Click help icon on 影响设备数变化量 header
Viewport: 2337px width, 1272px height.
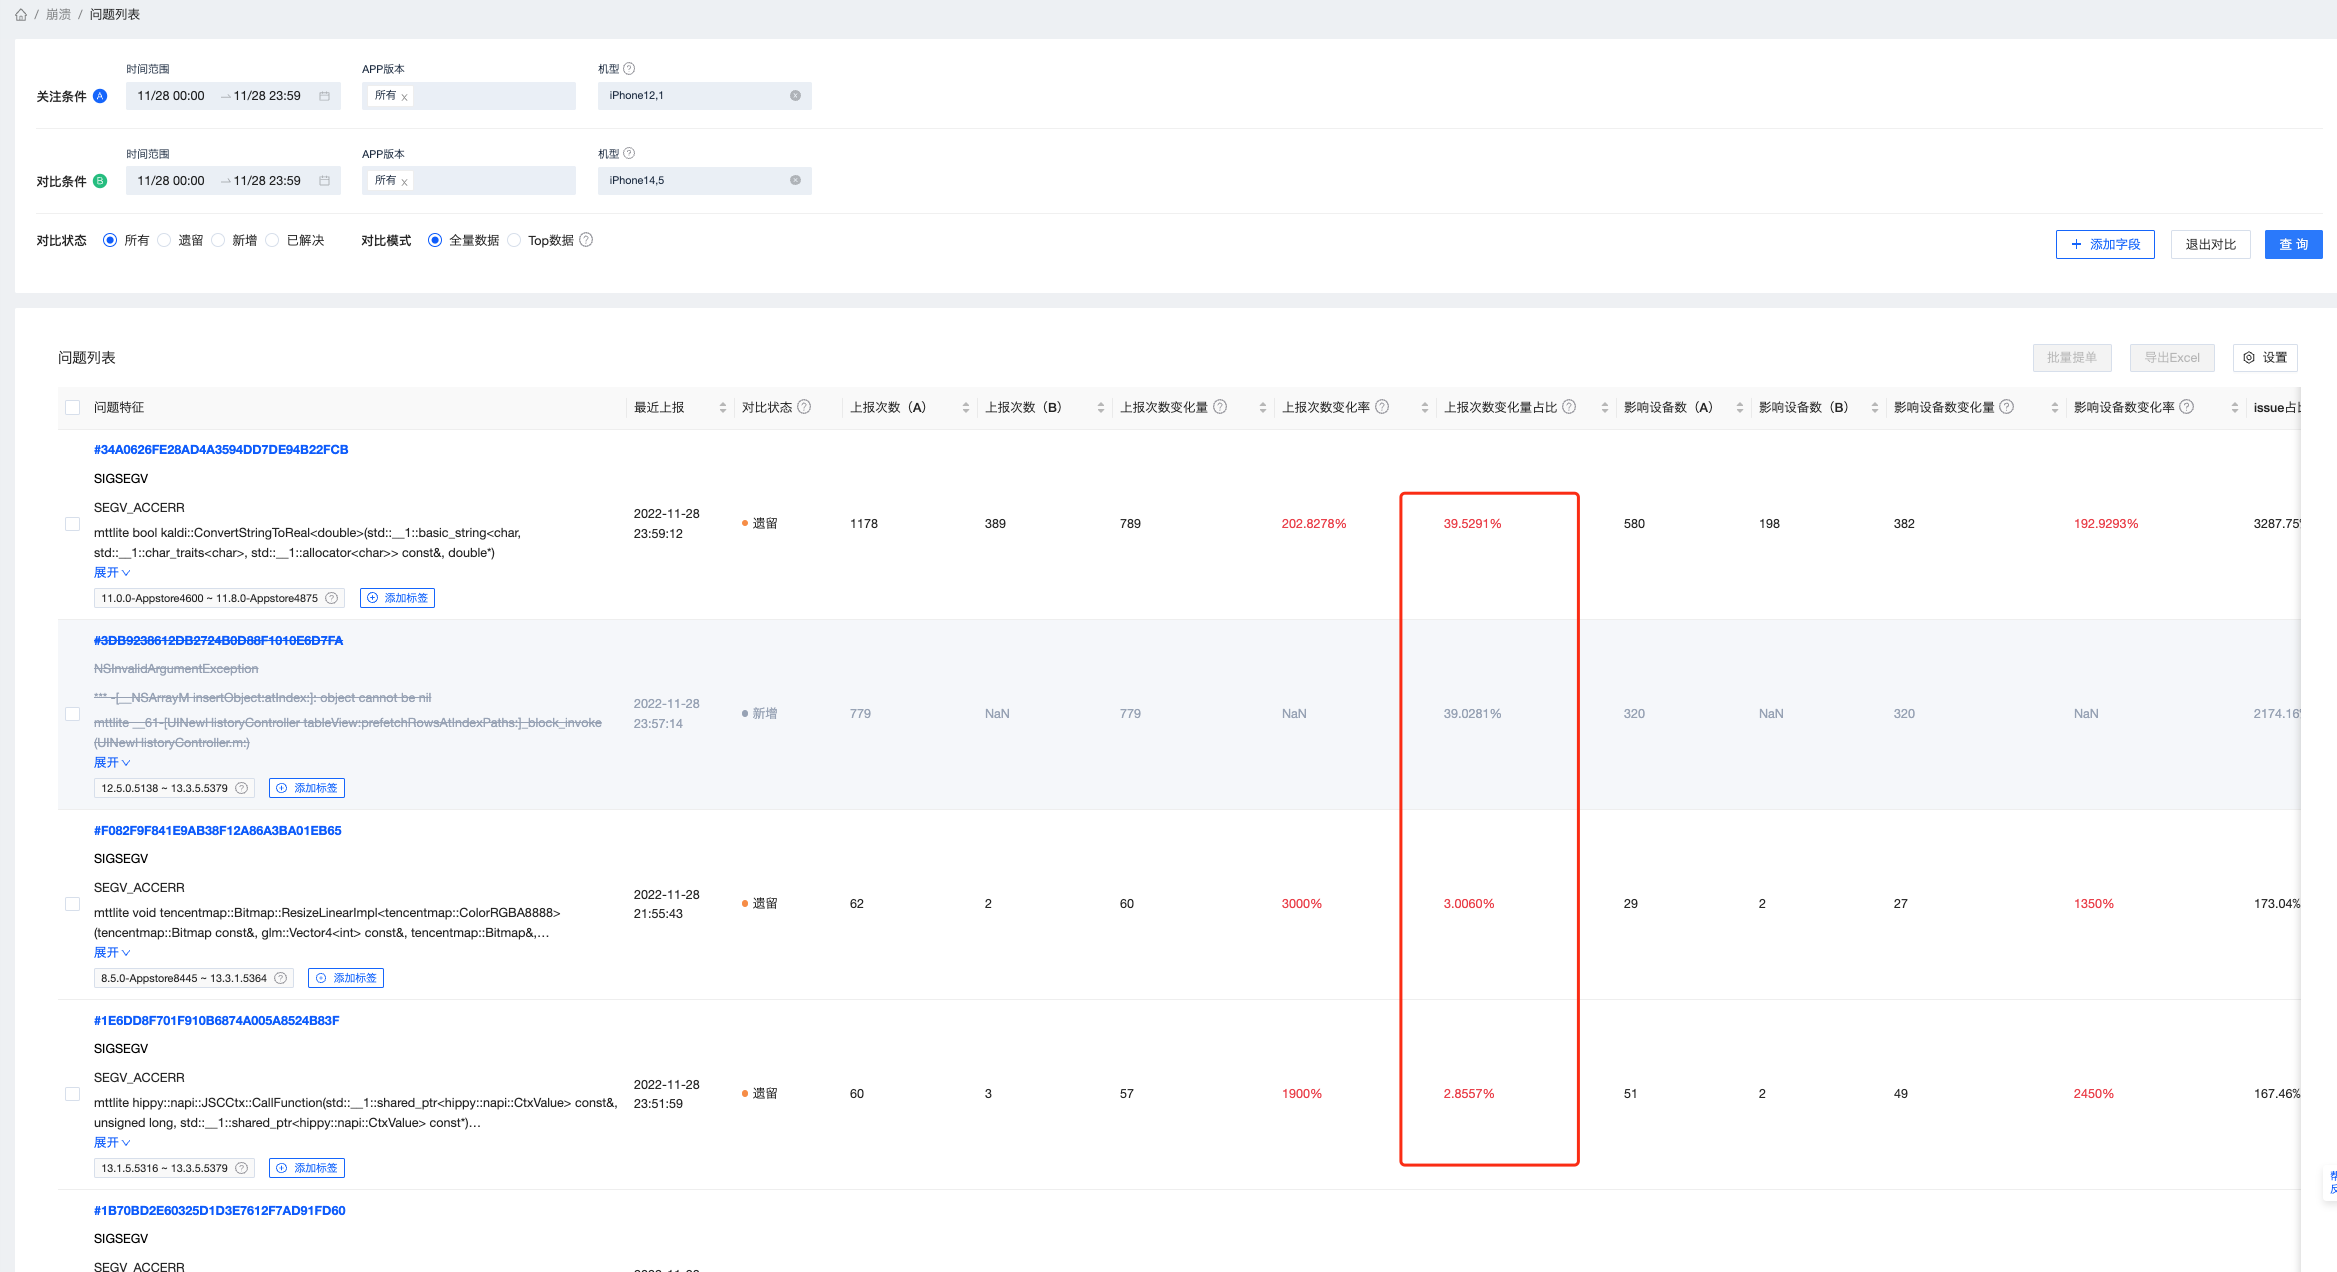point(2006,407)
